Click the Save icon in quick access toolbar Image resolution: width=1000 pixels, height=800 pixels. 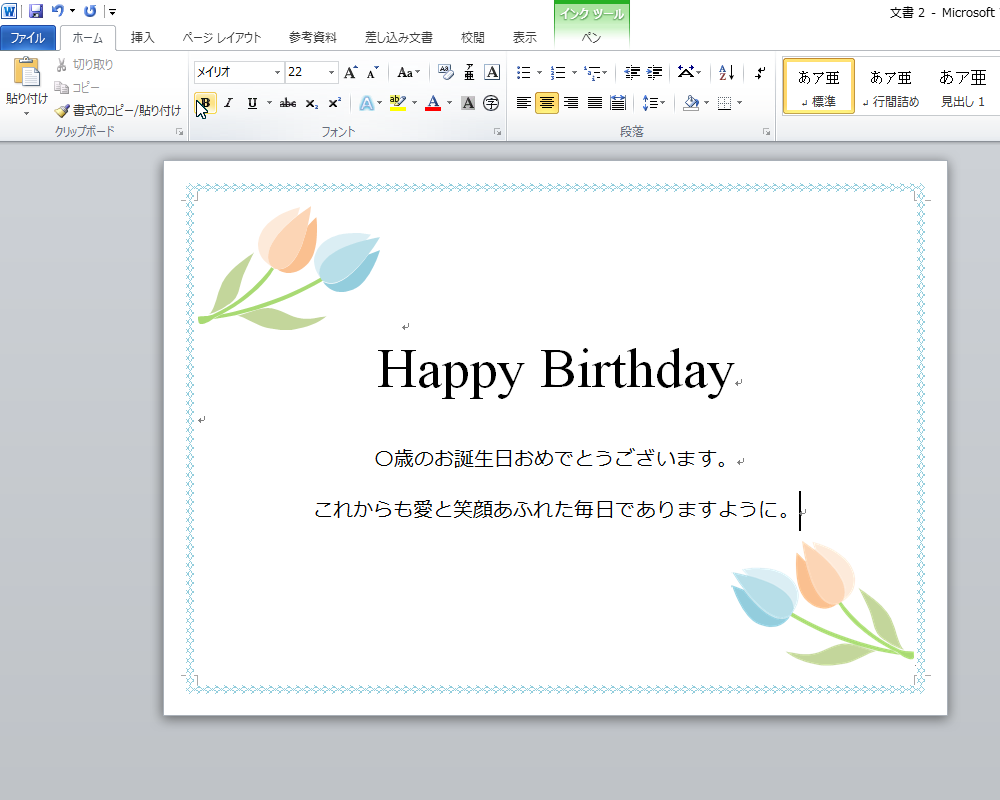36,11
